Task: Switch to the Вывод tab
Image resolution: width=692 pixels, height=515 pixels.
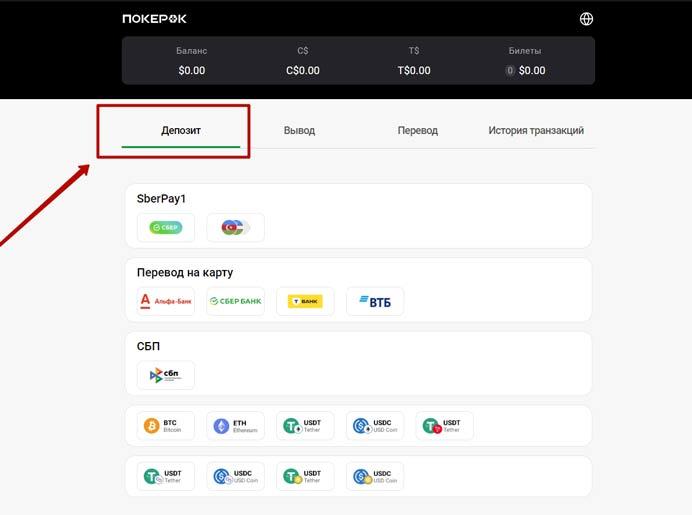Action: tap(299, 131)
